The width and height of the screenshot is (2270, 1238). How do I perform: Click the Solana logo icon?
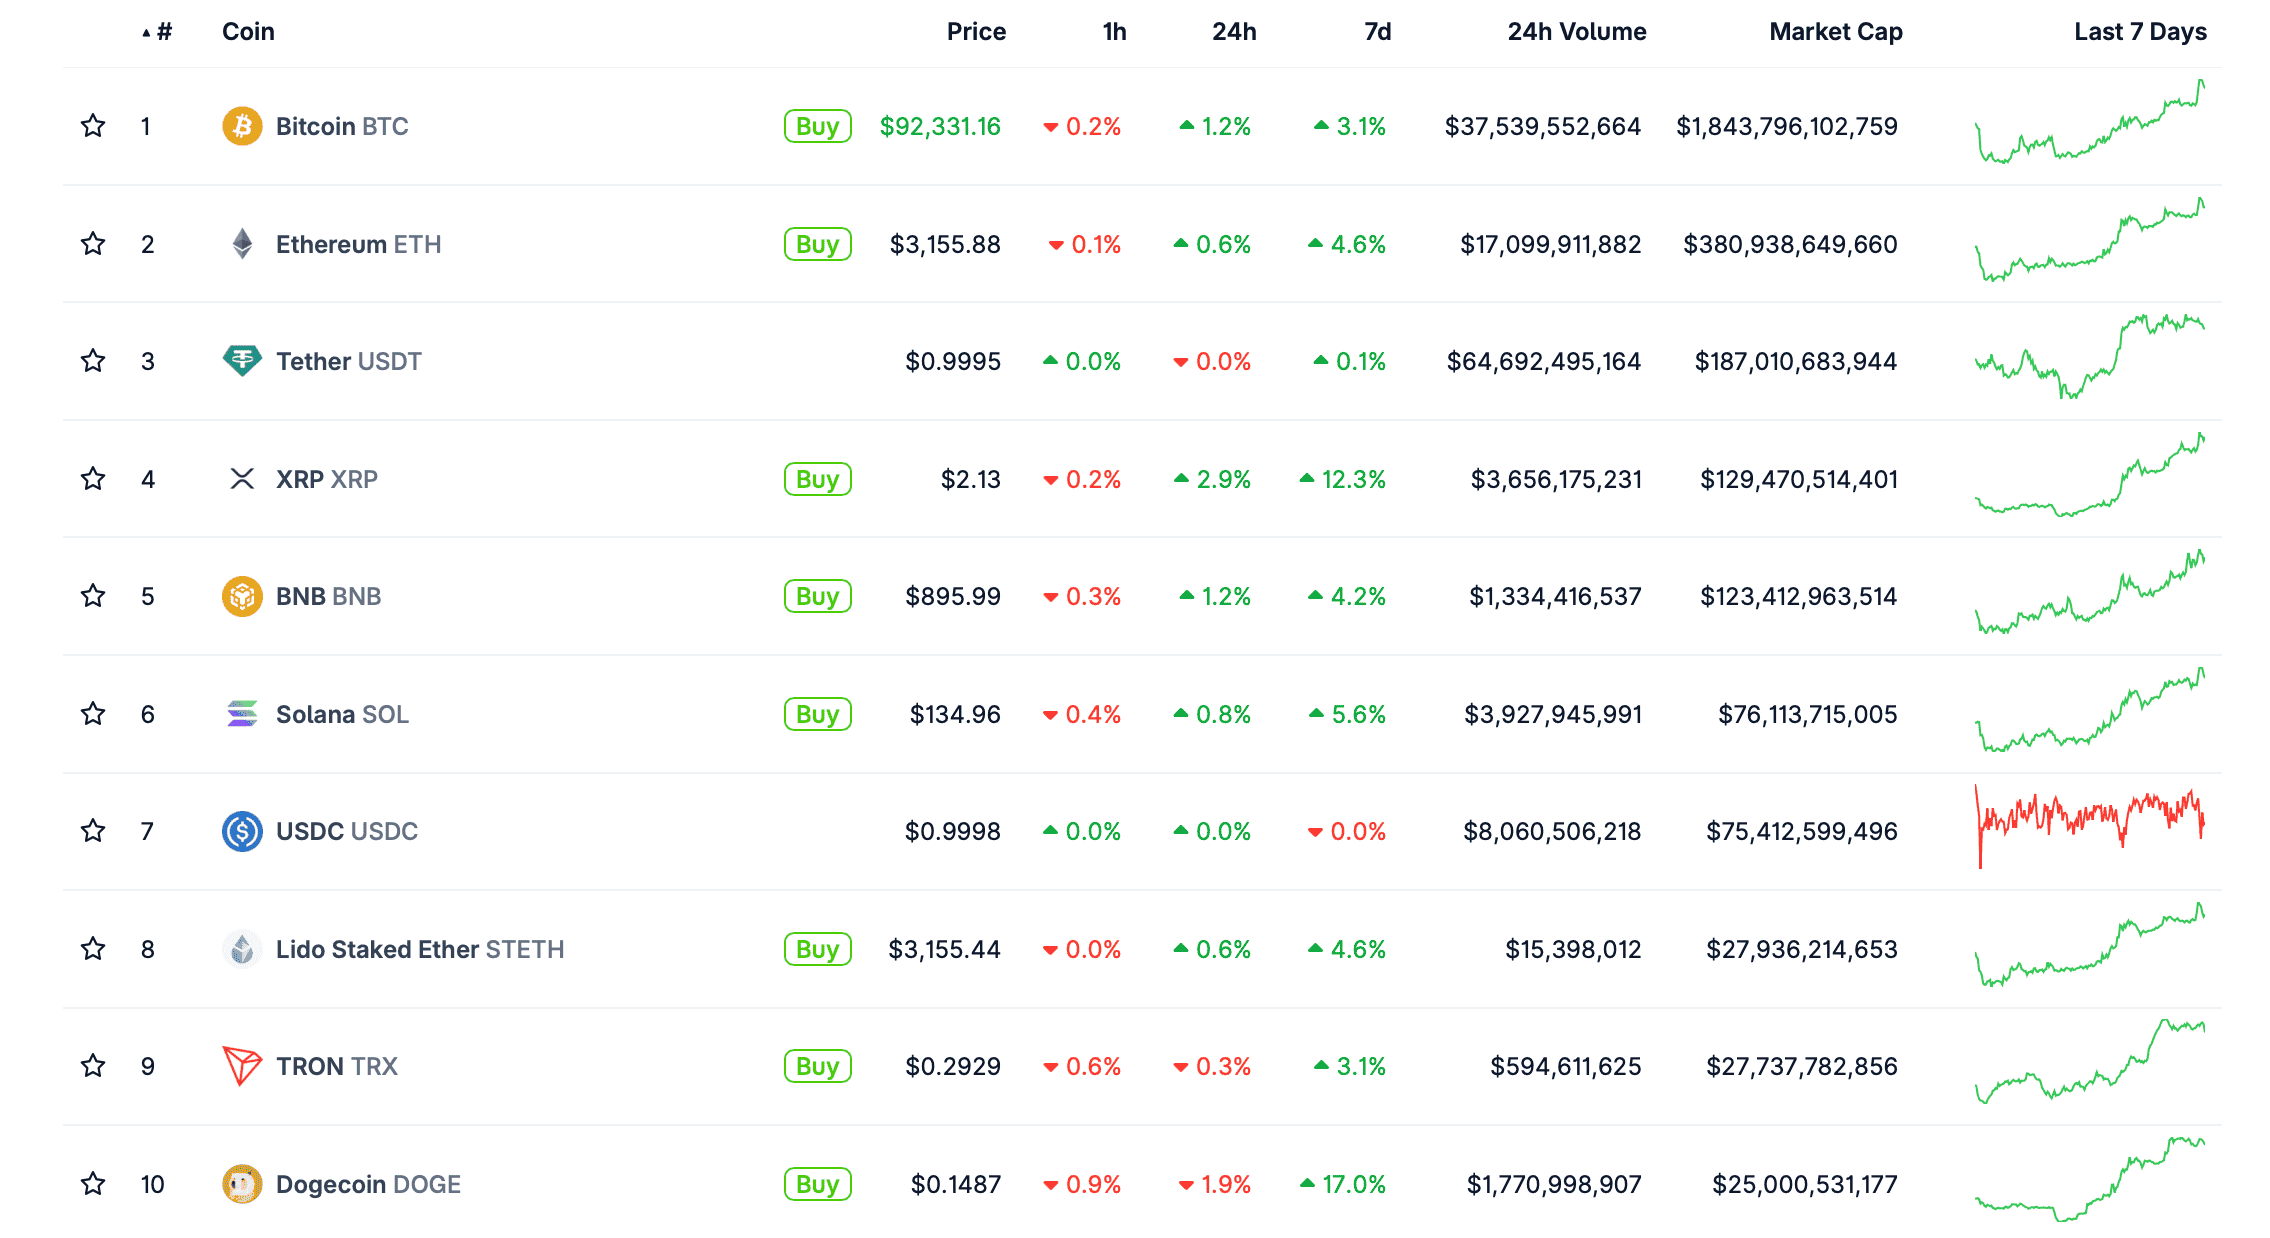[x=242, y=714]
